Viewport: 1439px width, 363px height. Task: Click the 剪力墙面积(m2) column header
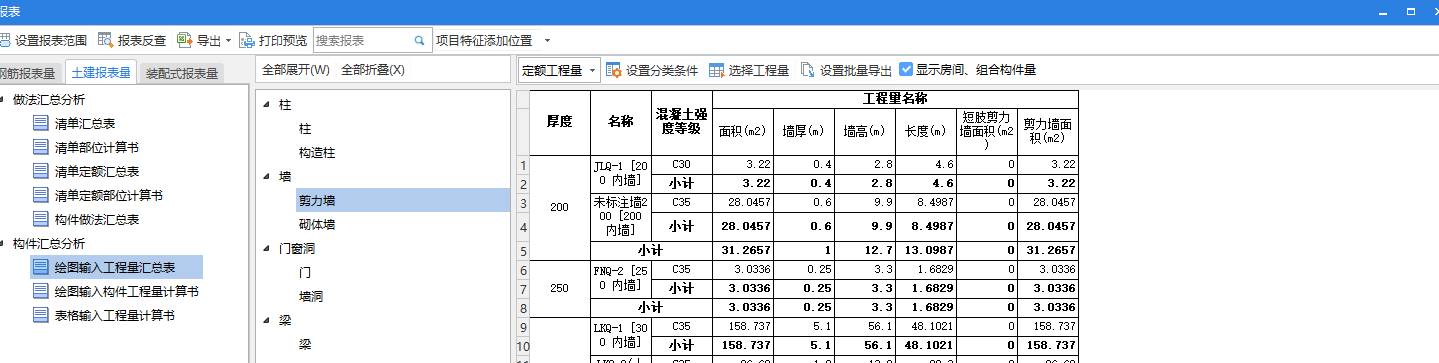1048,131
